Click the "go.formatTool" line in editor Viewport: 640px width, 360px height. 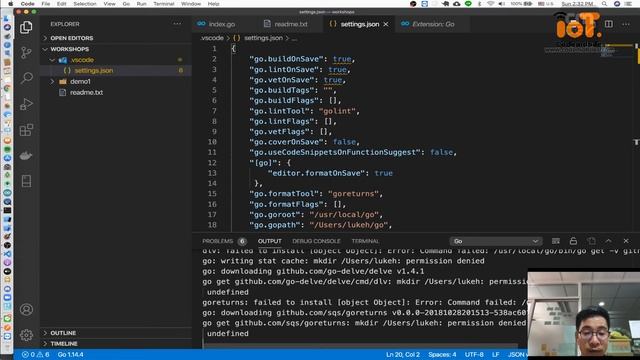point(316,194)
